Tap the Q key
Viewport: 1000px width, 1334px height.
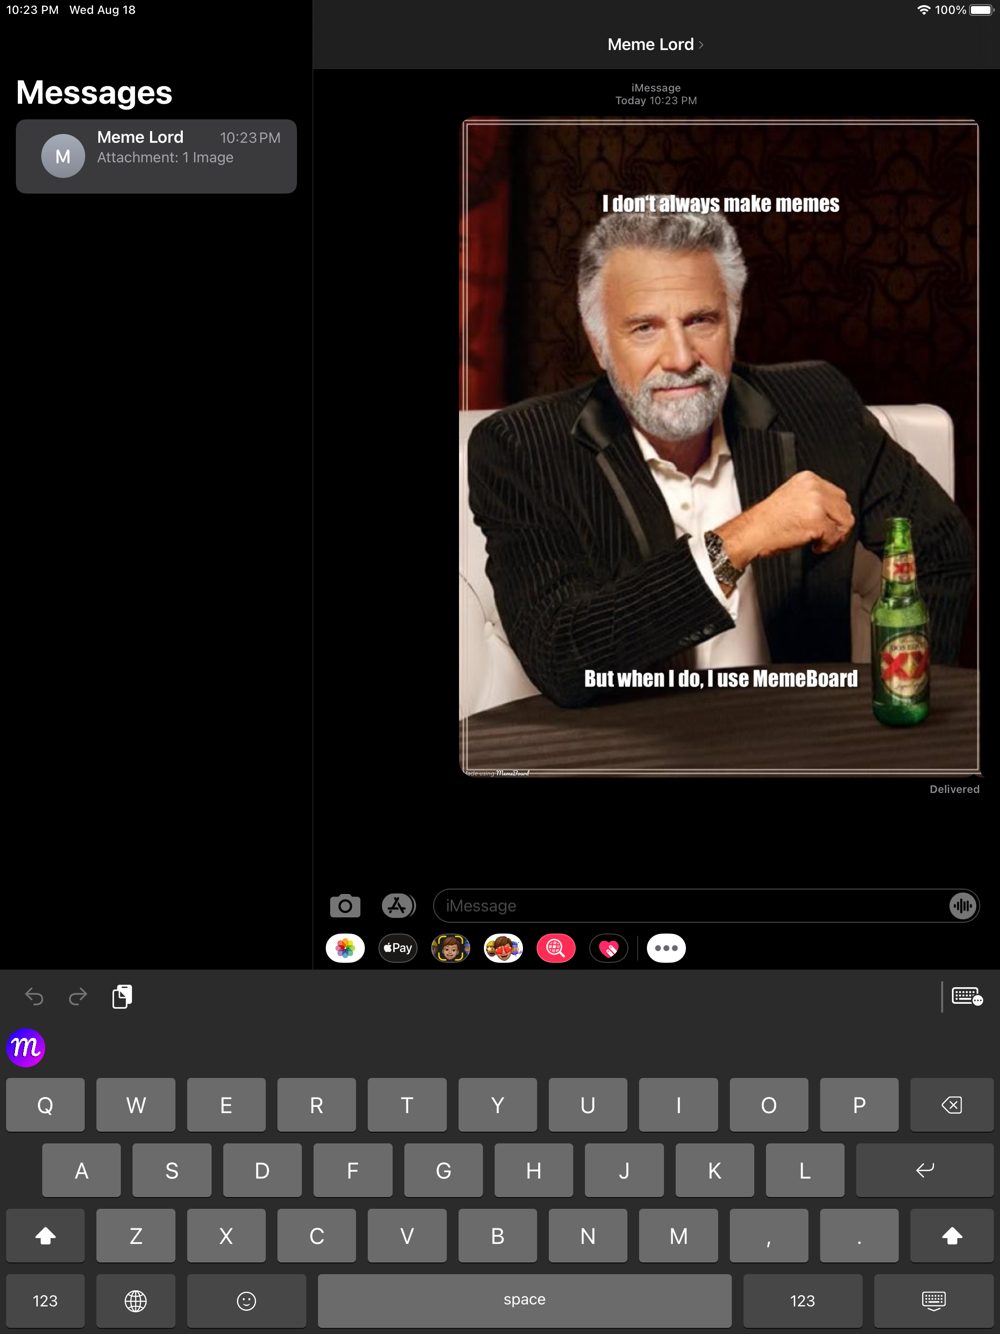[45, 1105]
